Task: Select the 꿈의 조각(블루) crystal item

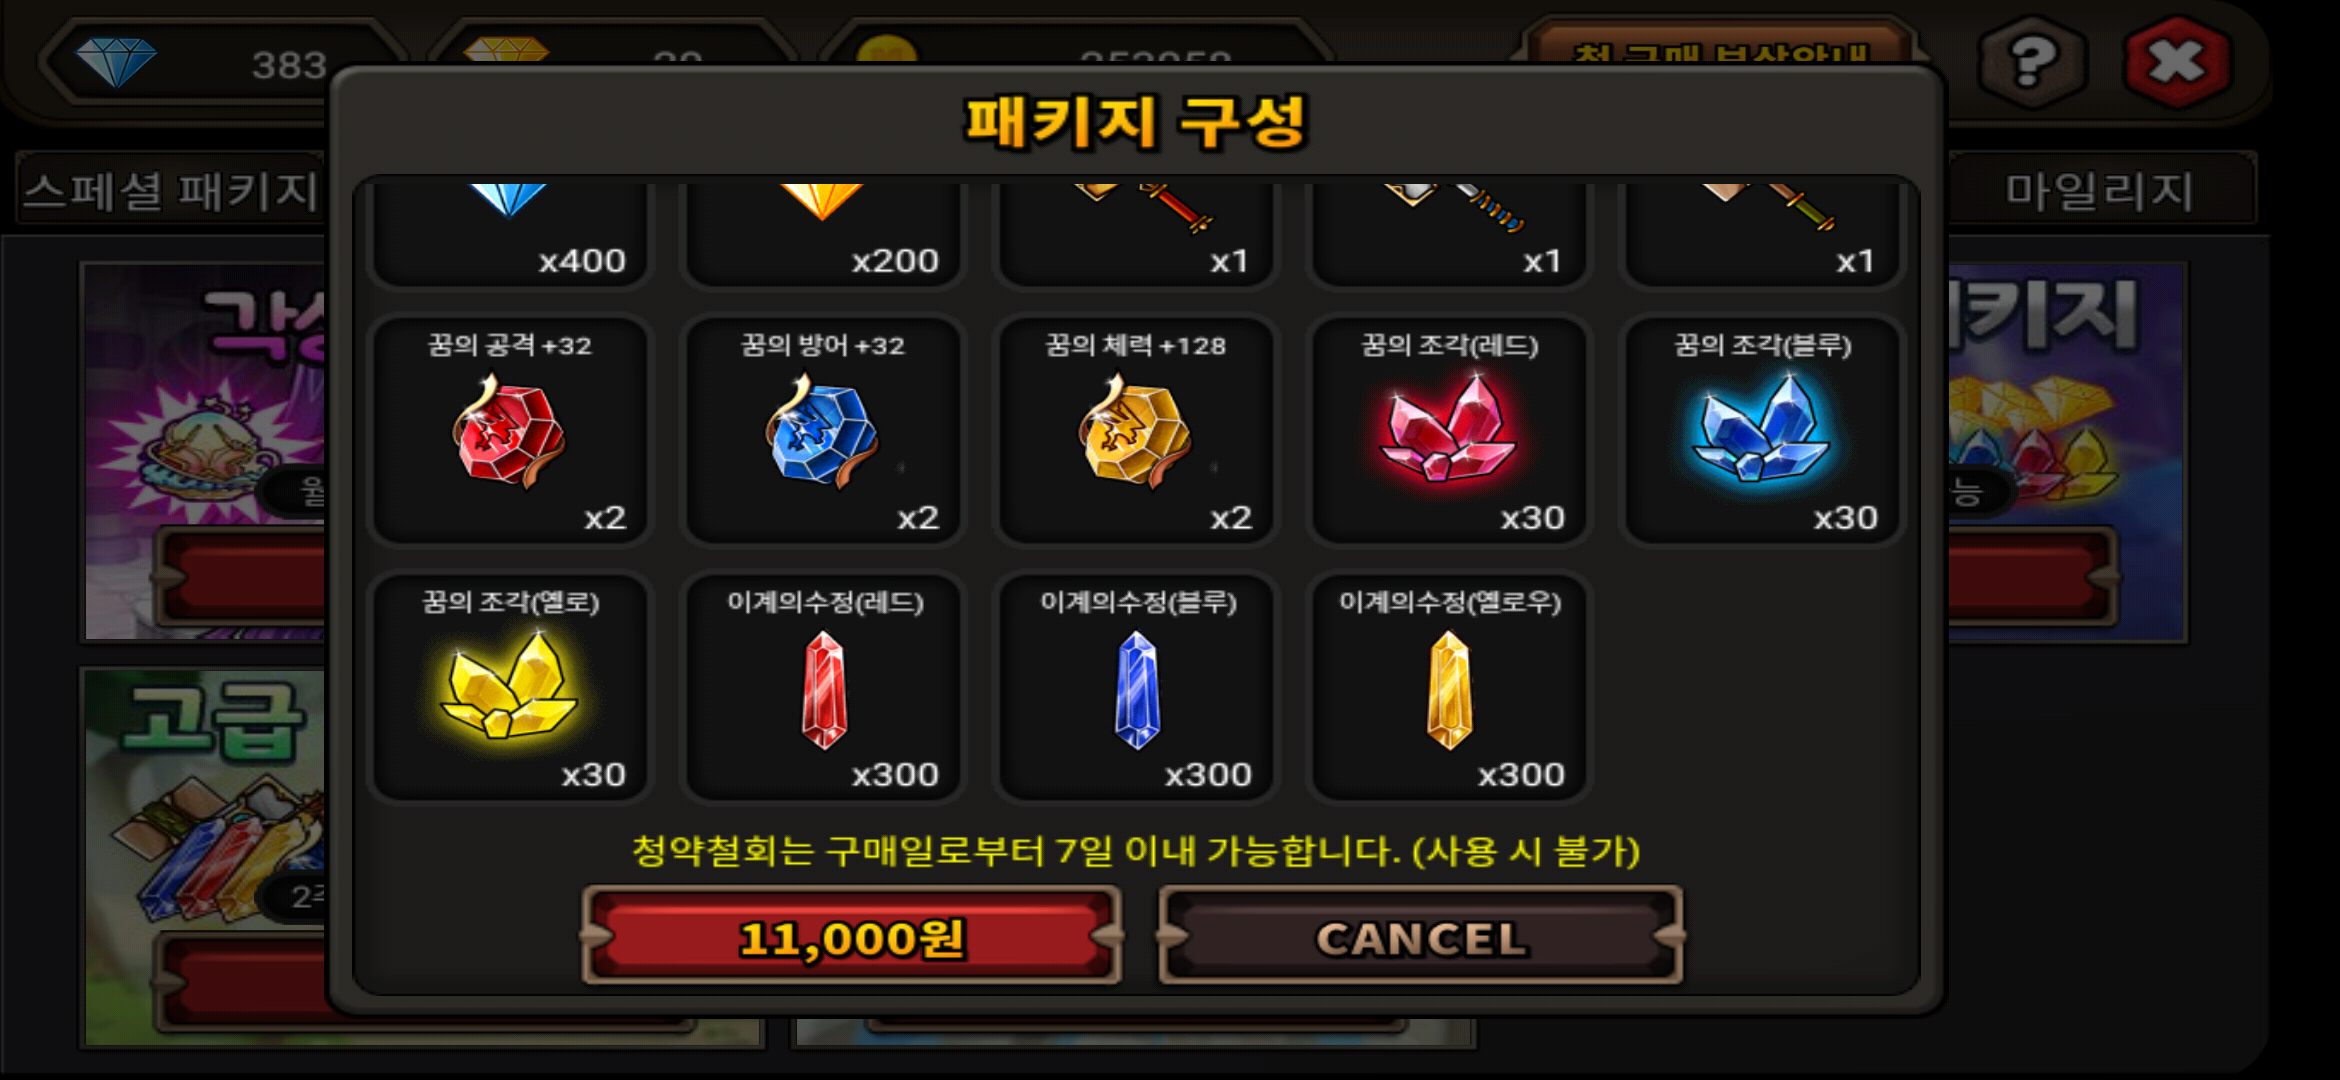Action: [x=1762, y=430]
